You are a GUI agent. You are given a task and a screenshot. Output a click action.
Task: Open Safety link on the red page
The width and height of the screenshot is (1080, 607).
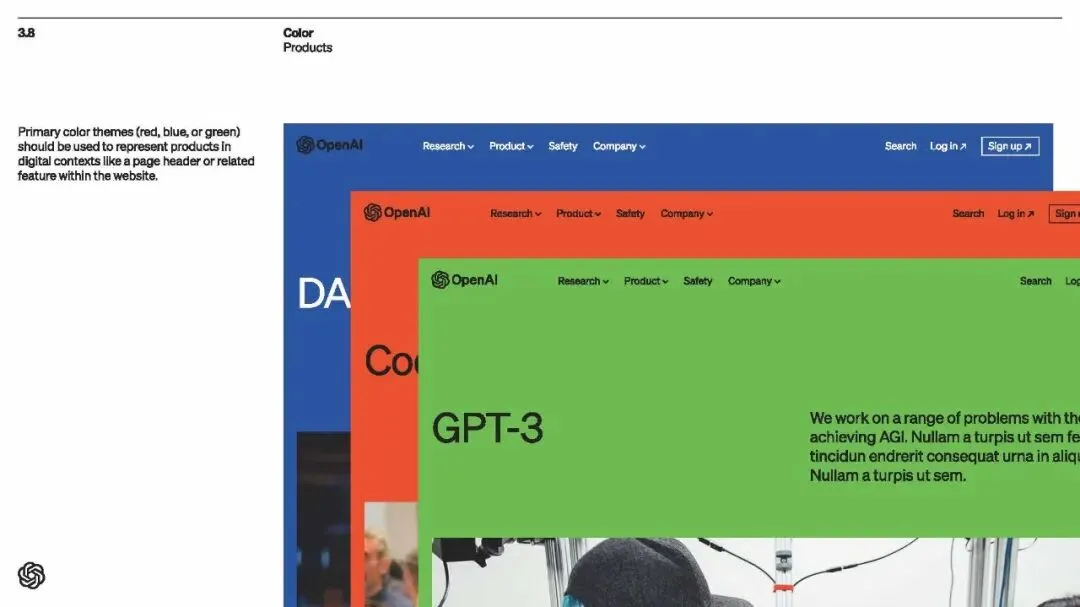click(630, 214)
